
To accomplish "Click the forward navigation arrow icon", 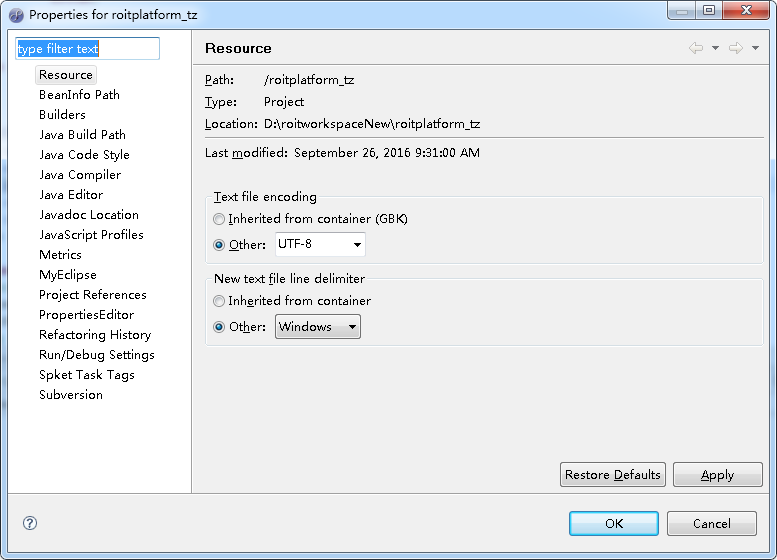I will point(736,48).
